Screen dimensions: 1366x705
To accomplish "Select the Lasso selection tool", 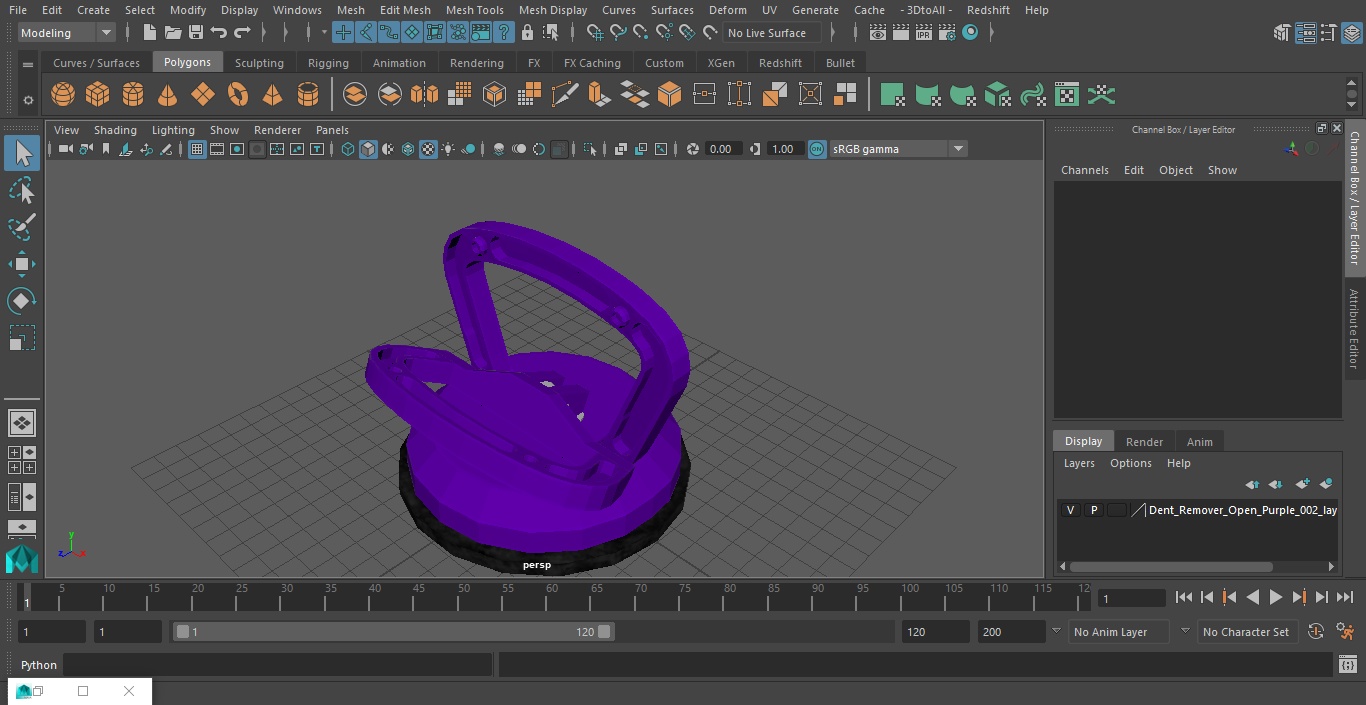I will click(x=21, y=190).
